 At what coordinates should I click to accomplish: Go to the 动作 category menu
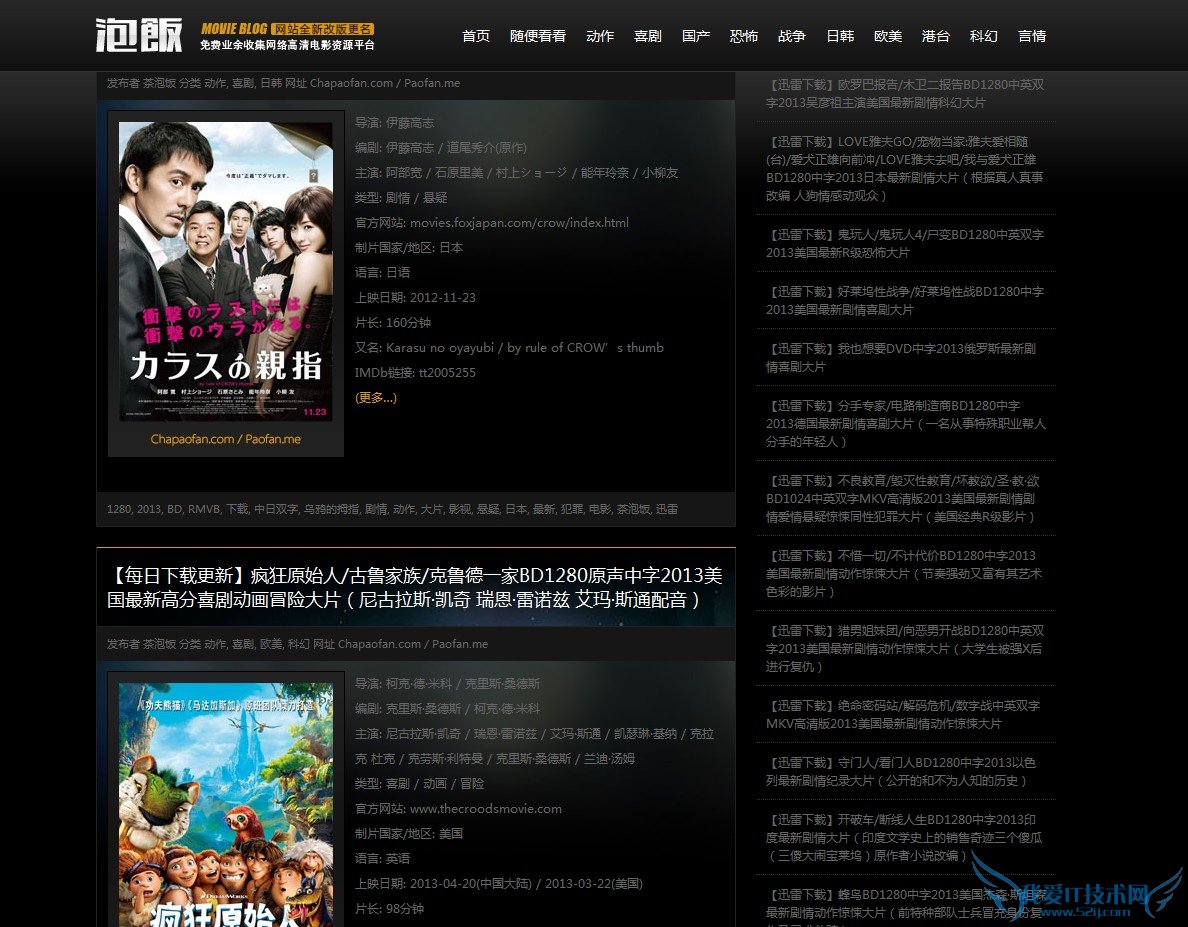point(600,36)
